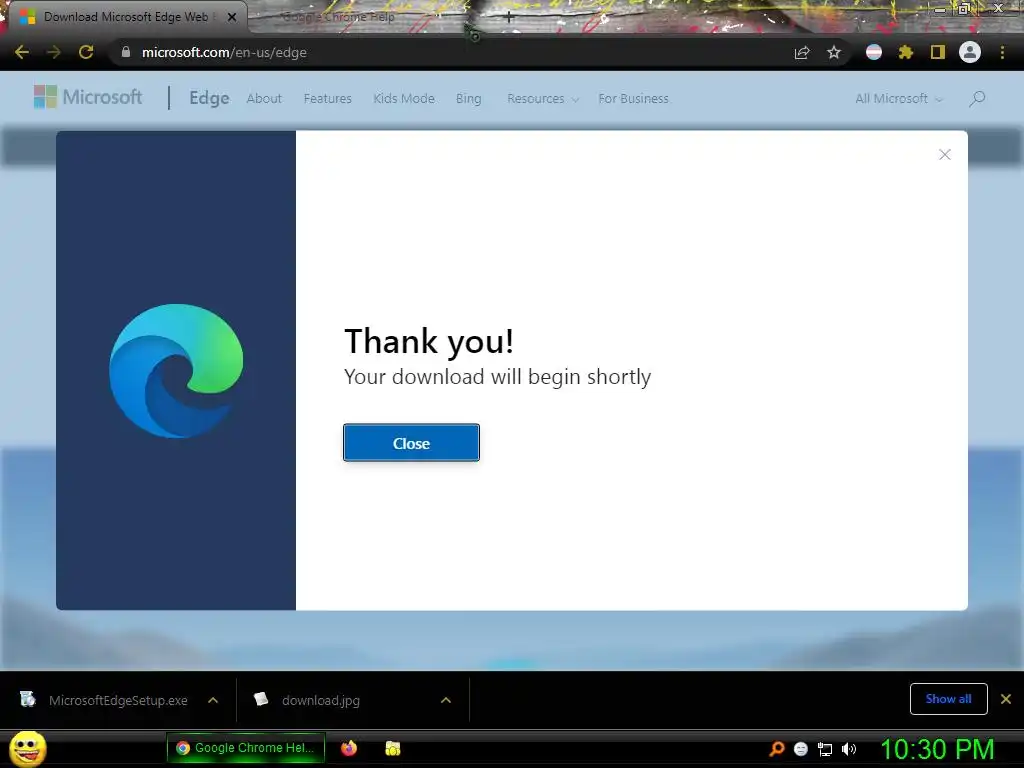Click the Edge brand link
The width and height of the screenshot is (1024, 768).
click(x=209, y=98)
